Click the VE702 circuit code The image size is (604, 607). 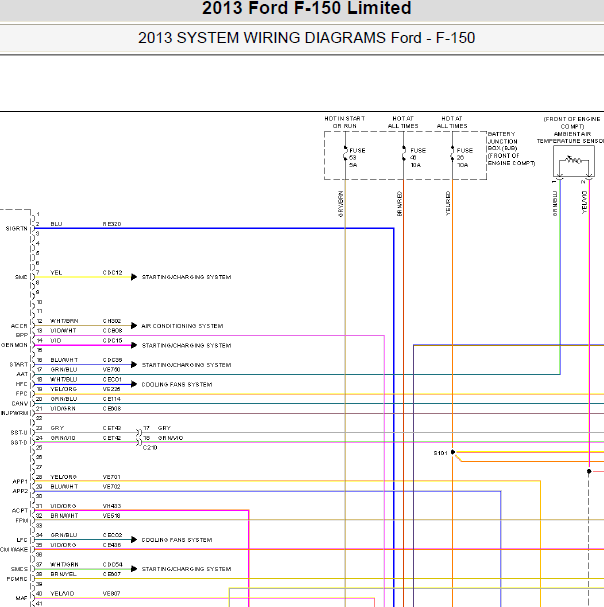click(x=112, y=487)
